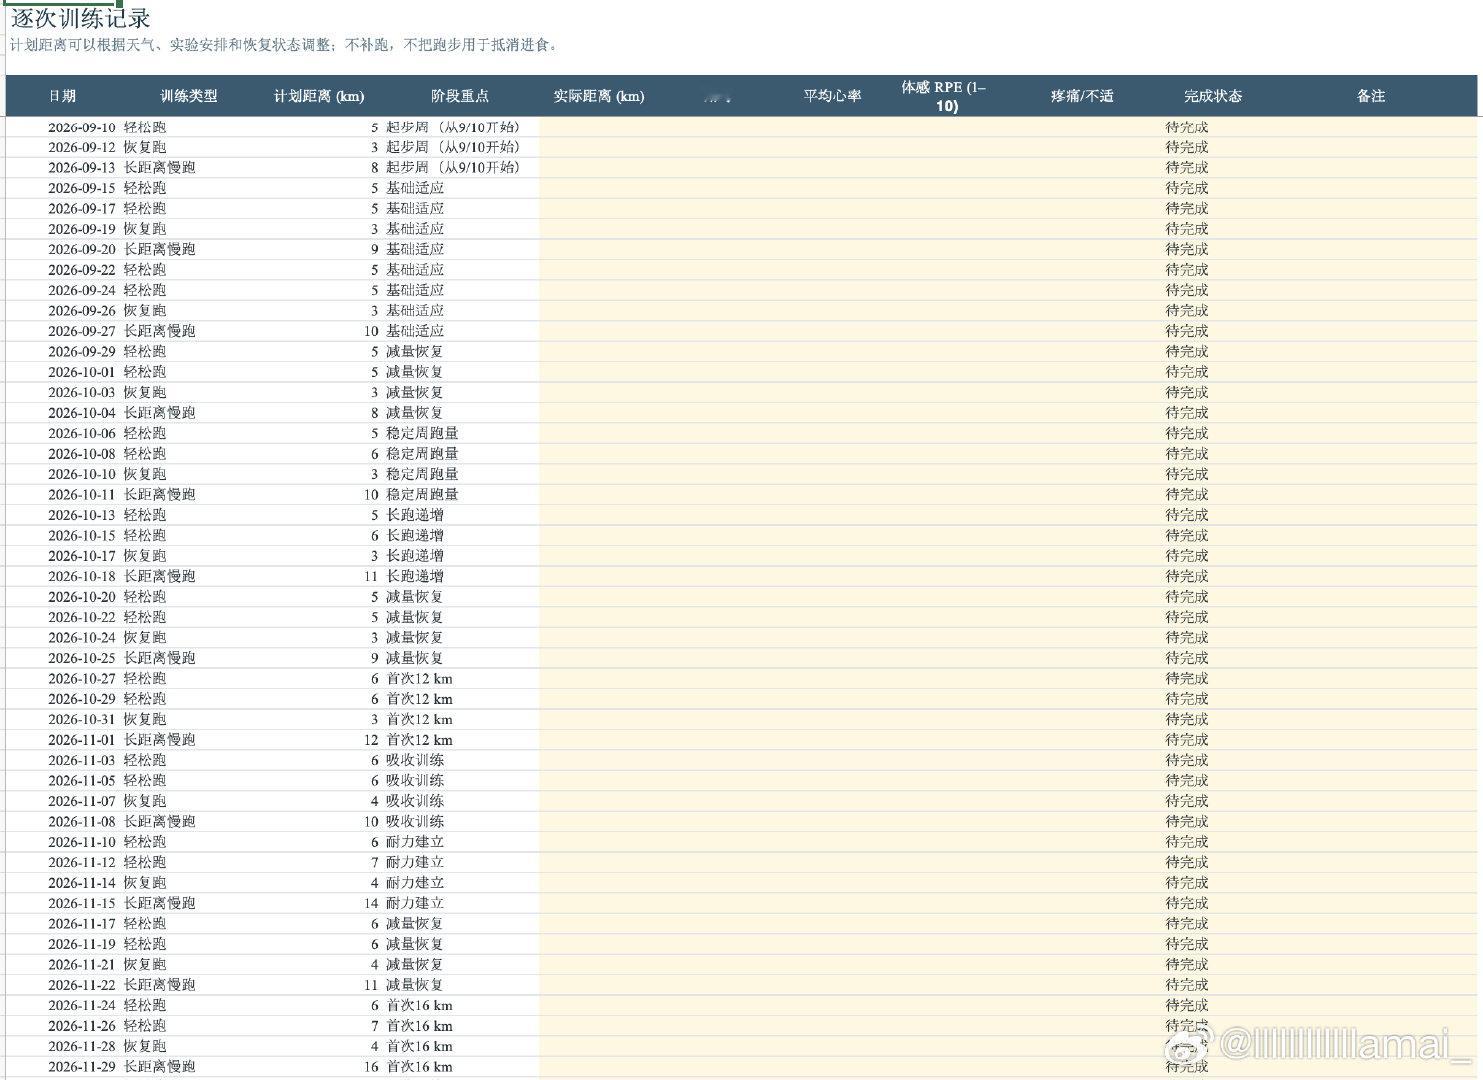Select 首次16 km cell on 2026-11-24

(x=419, y=1005)
